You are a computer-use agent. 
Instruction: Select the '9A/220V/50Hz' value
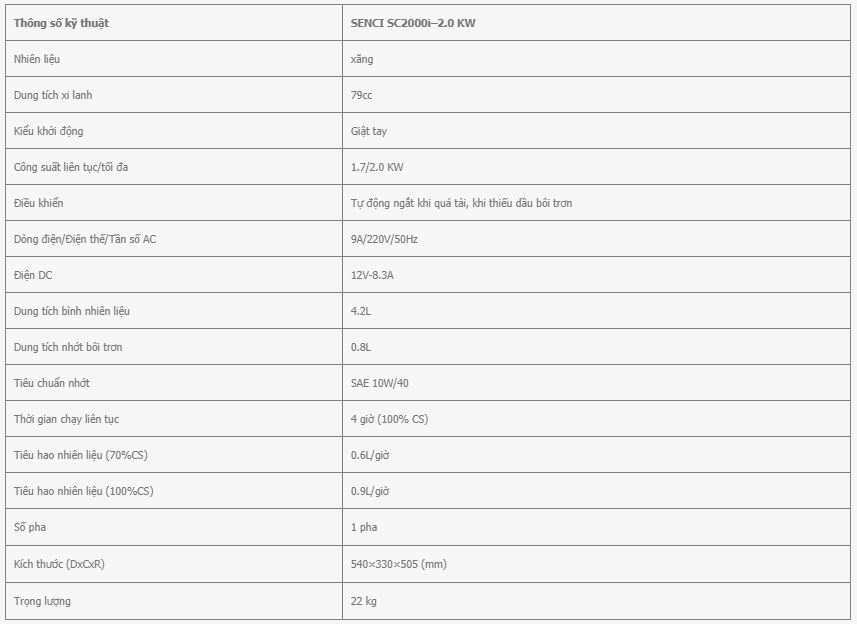click(x=384, y=239)
